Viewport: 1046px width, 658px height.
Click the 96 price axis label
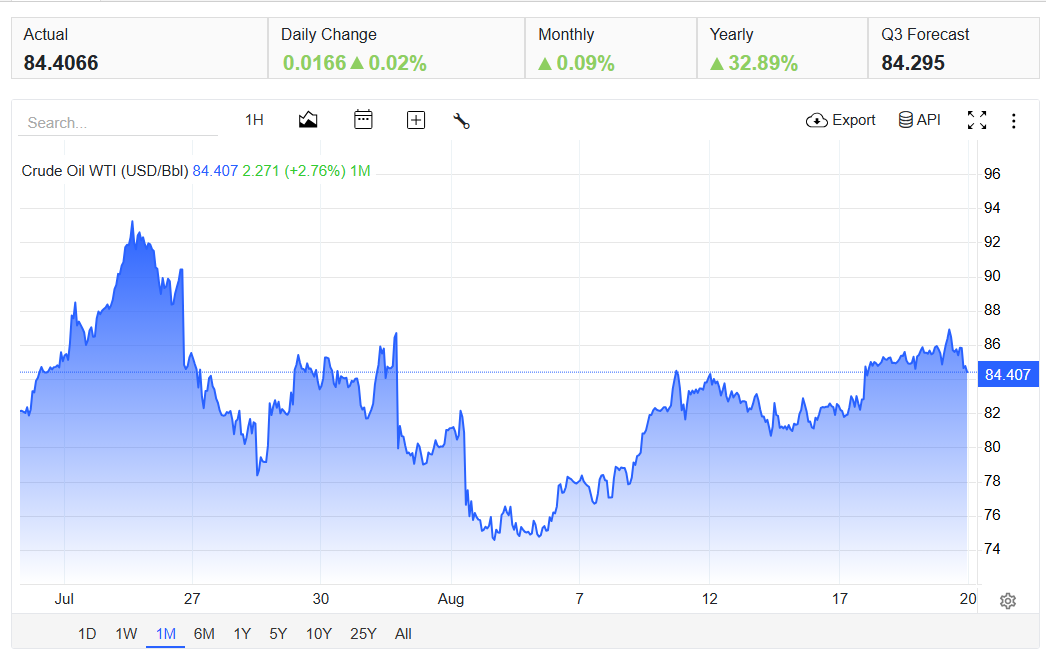[992, 174]
